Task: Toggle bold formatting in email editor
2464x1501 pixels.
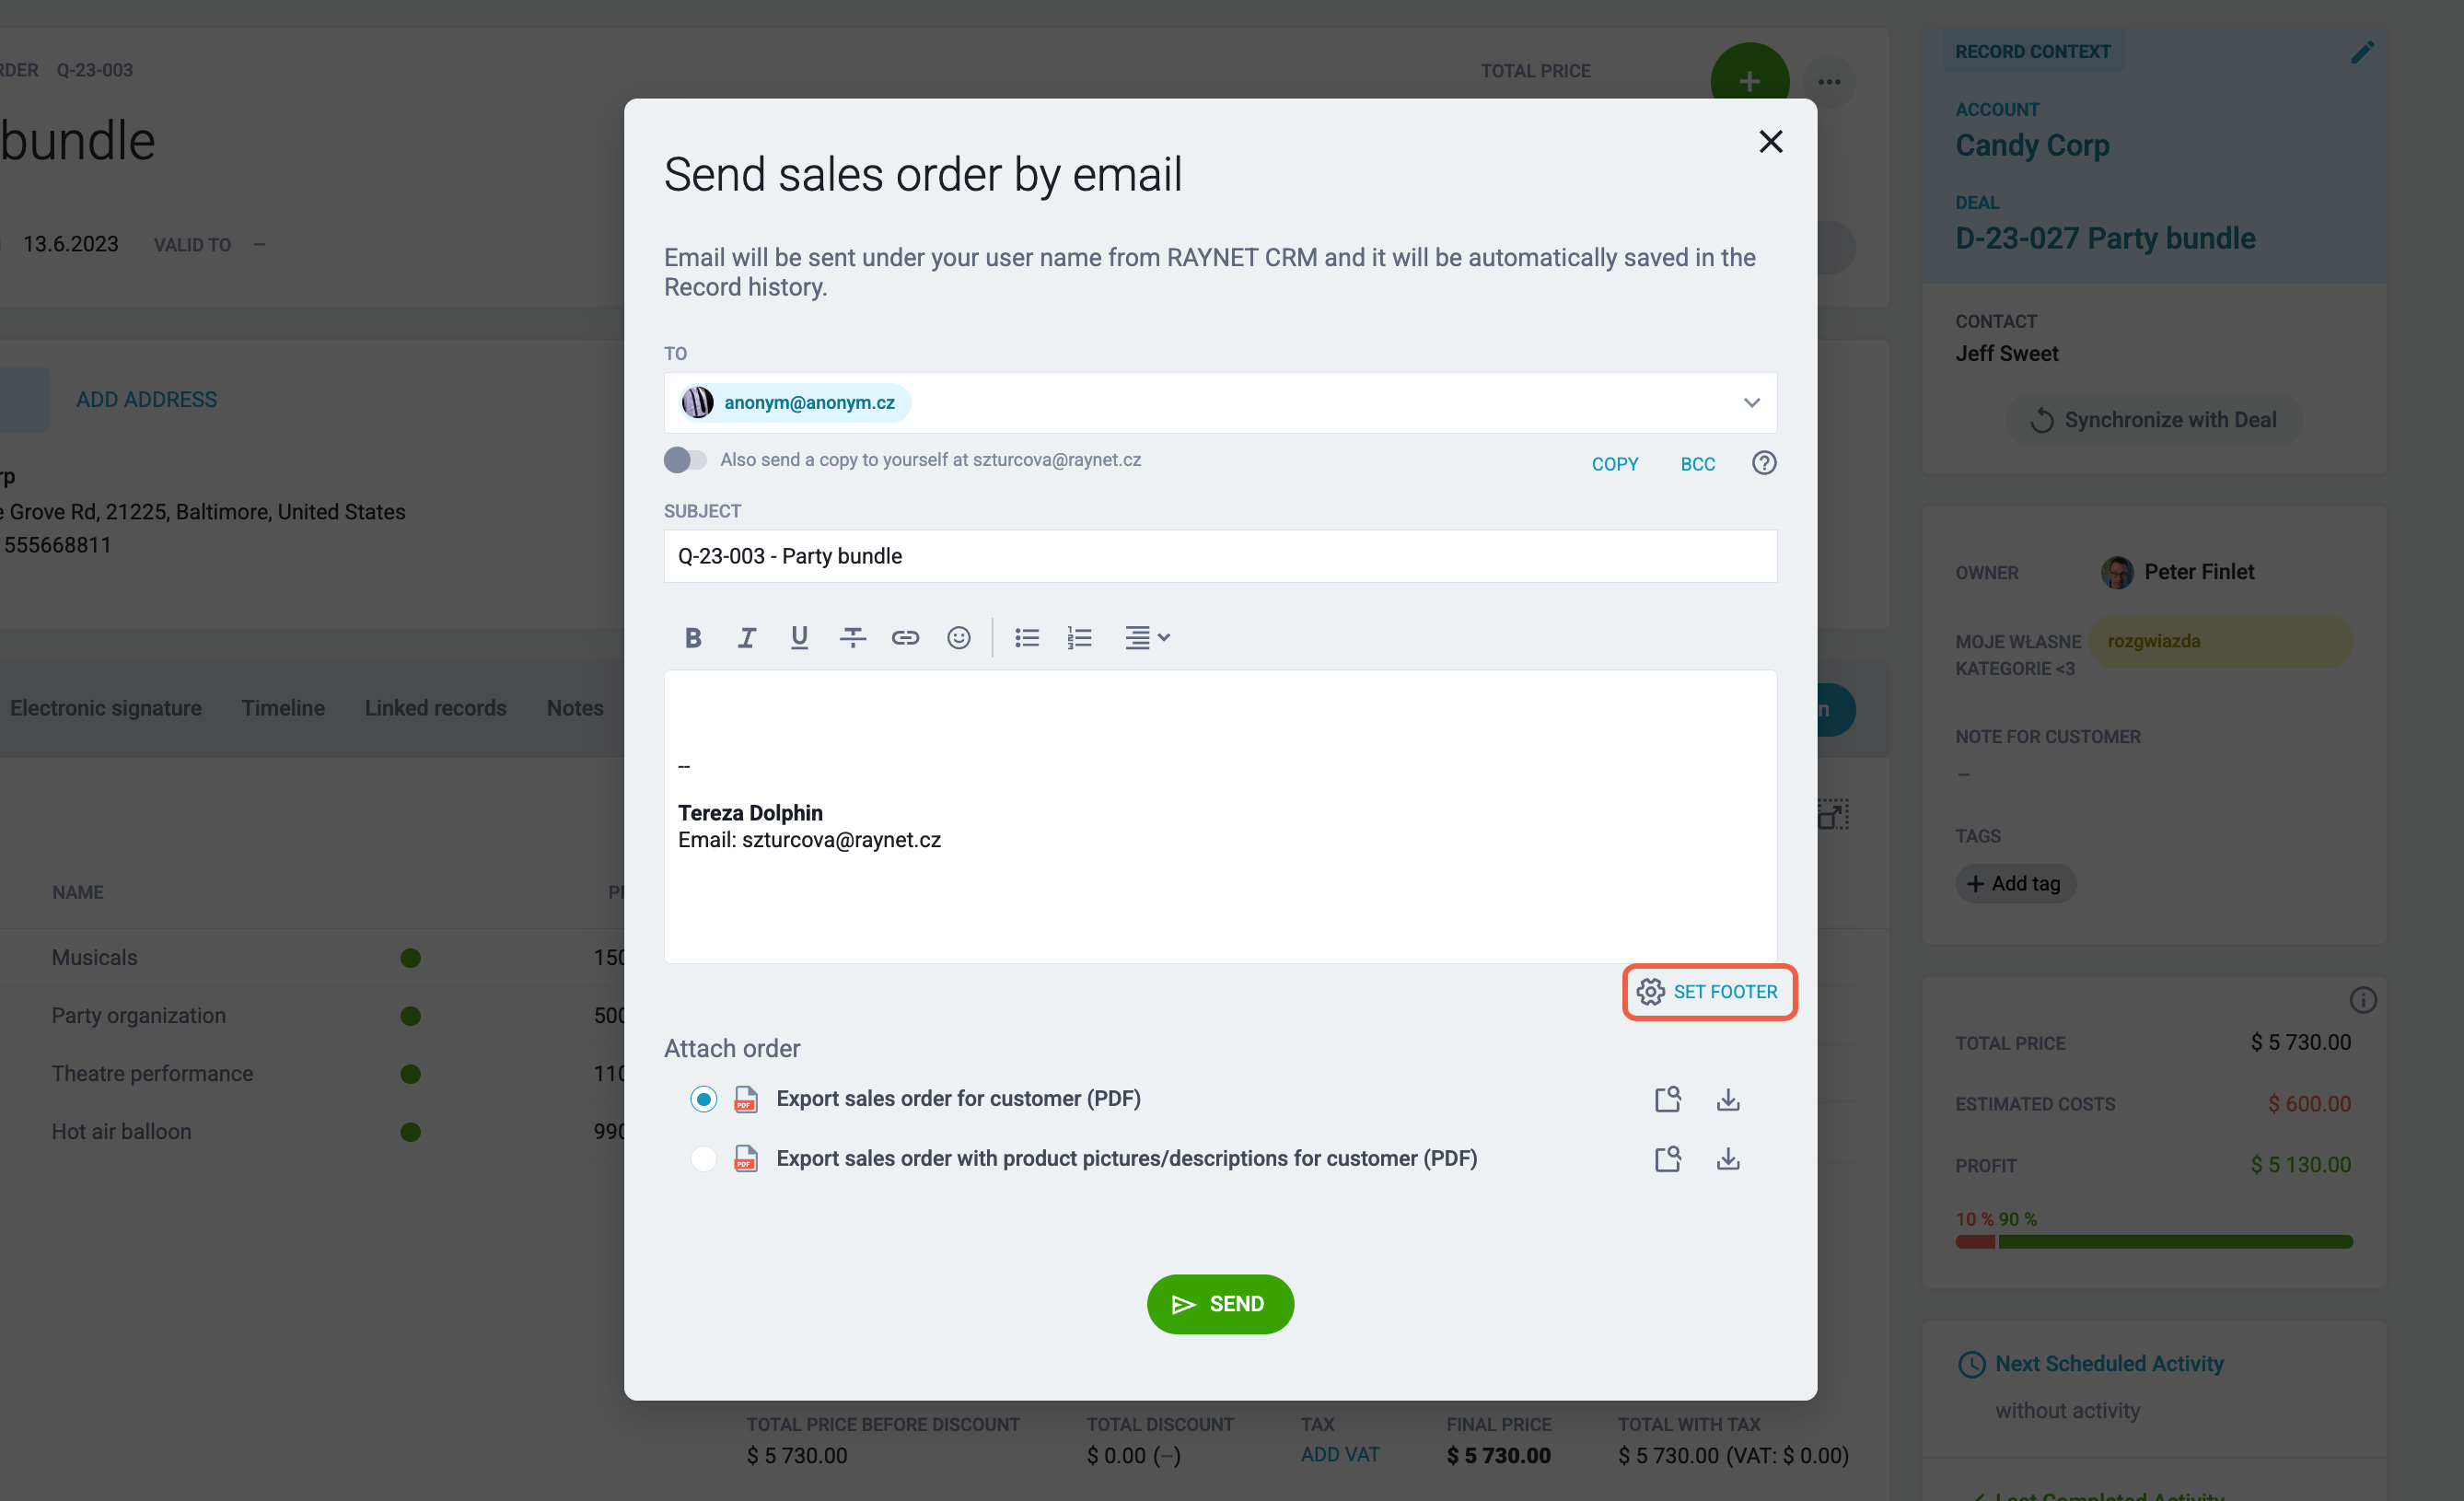Action: point(692,637)
